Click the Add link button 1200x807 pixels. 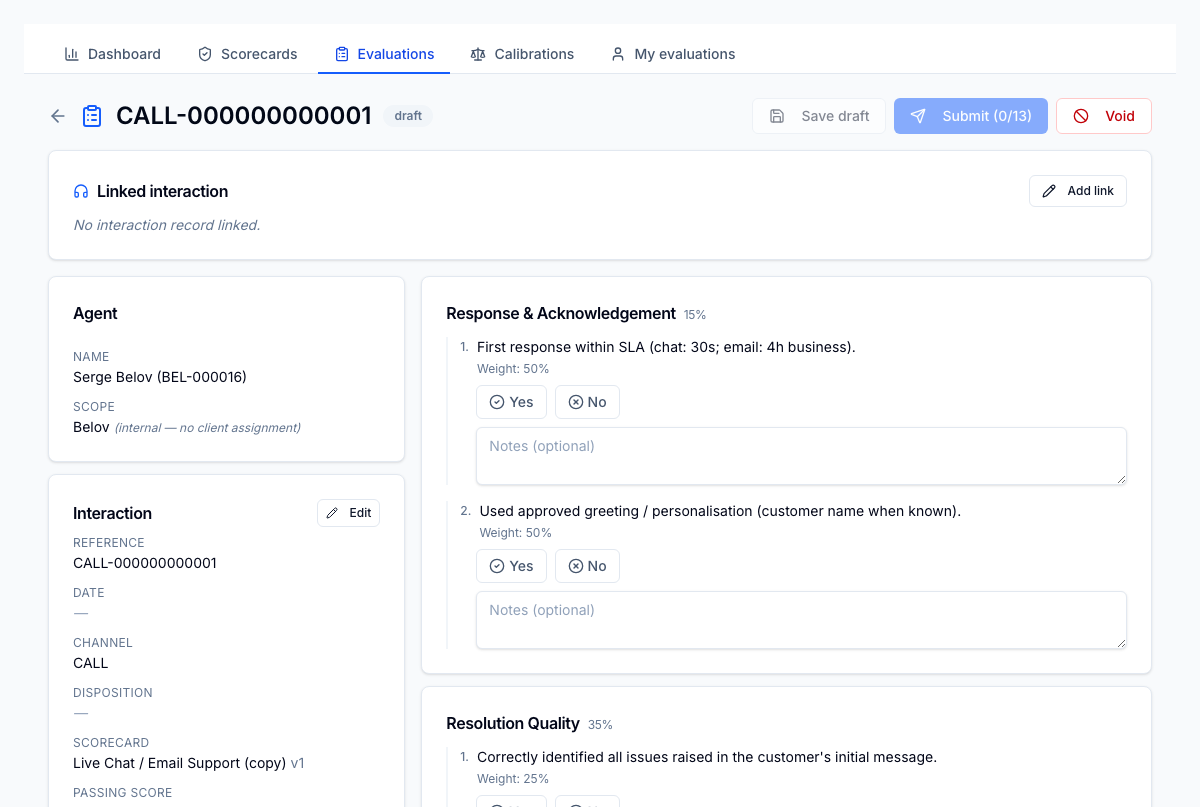1078,191
